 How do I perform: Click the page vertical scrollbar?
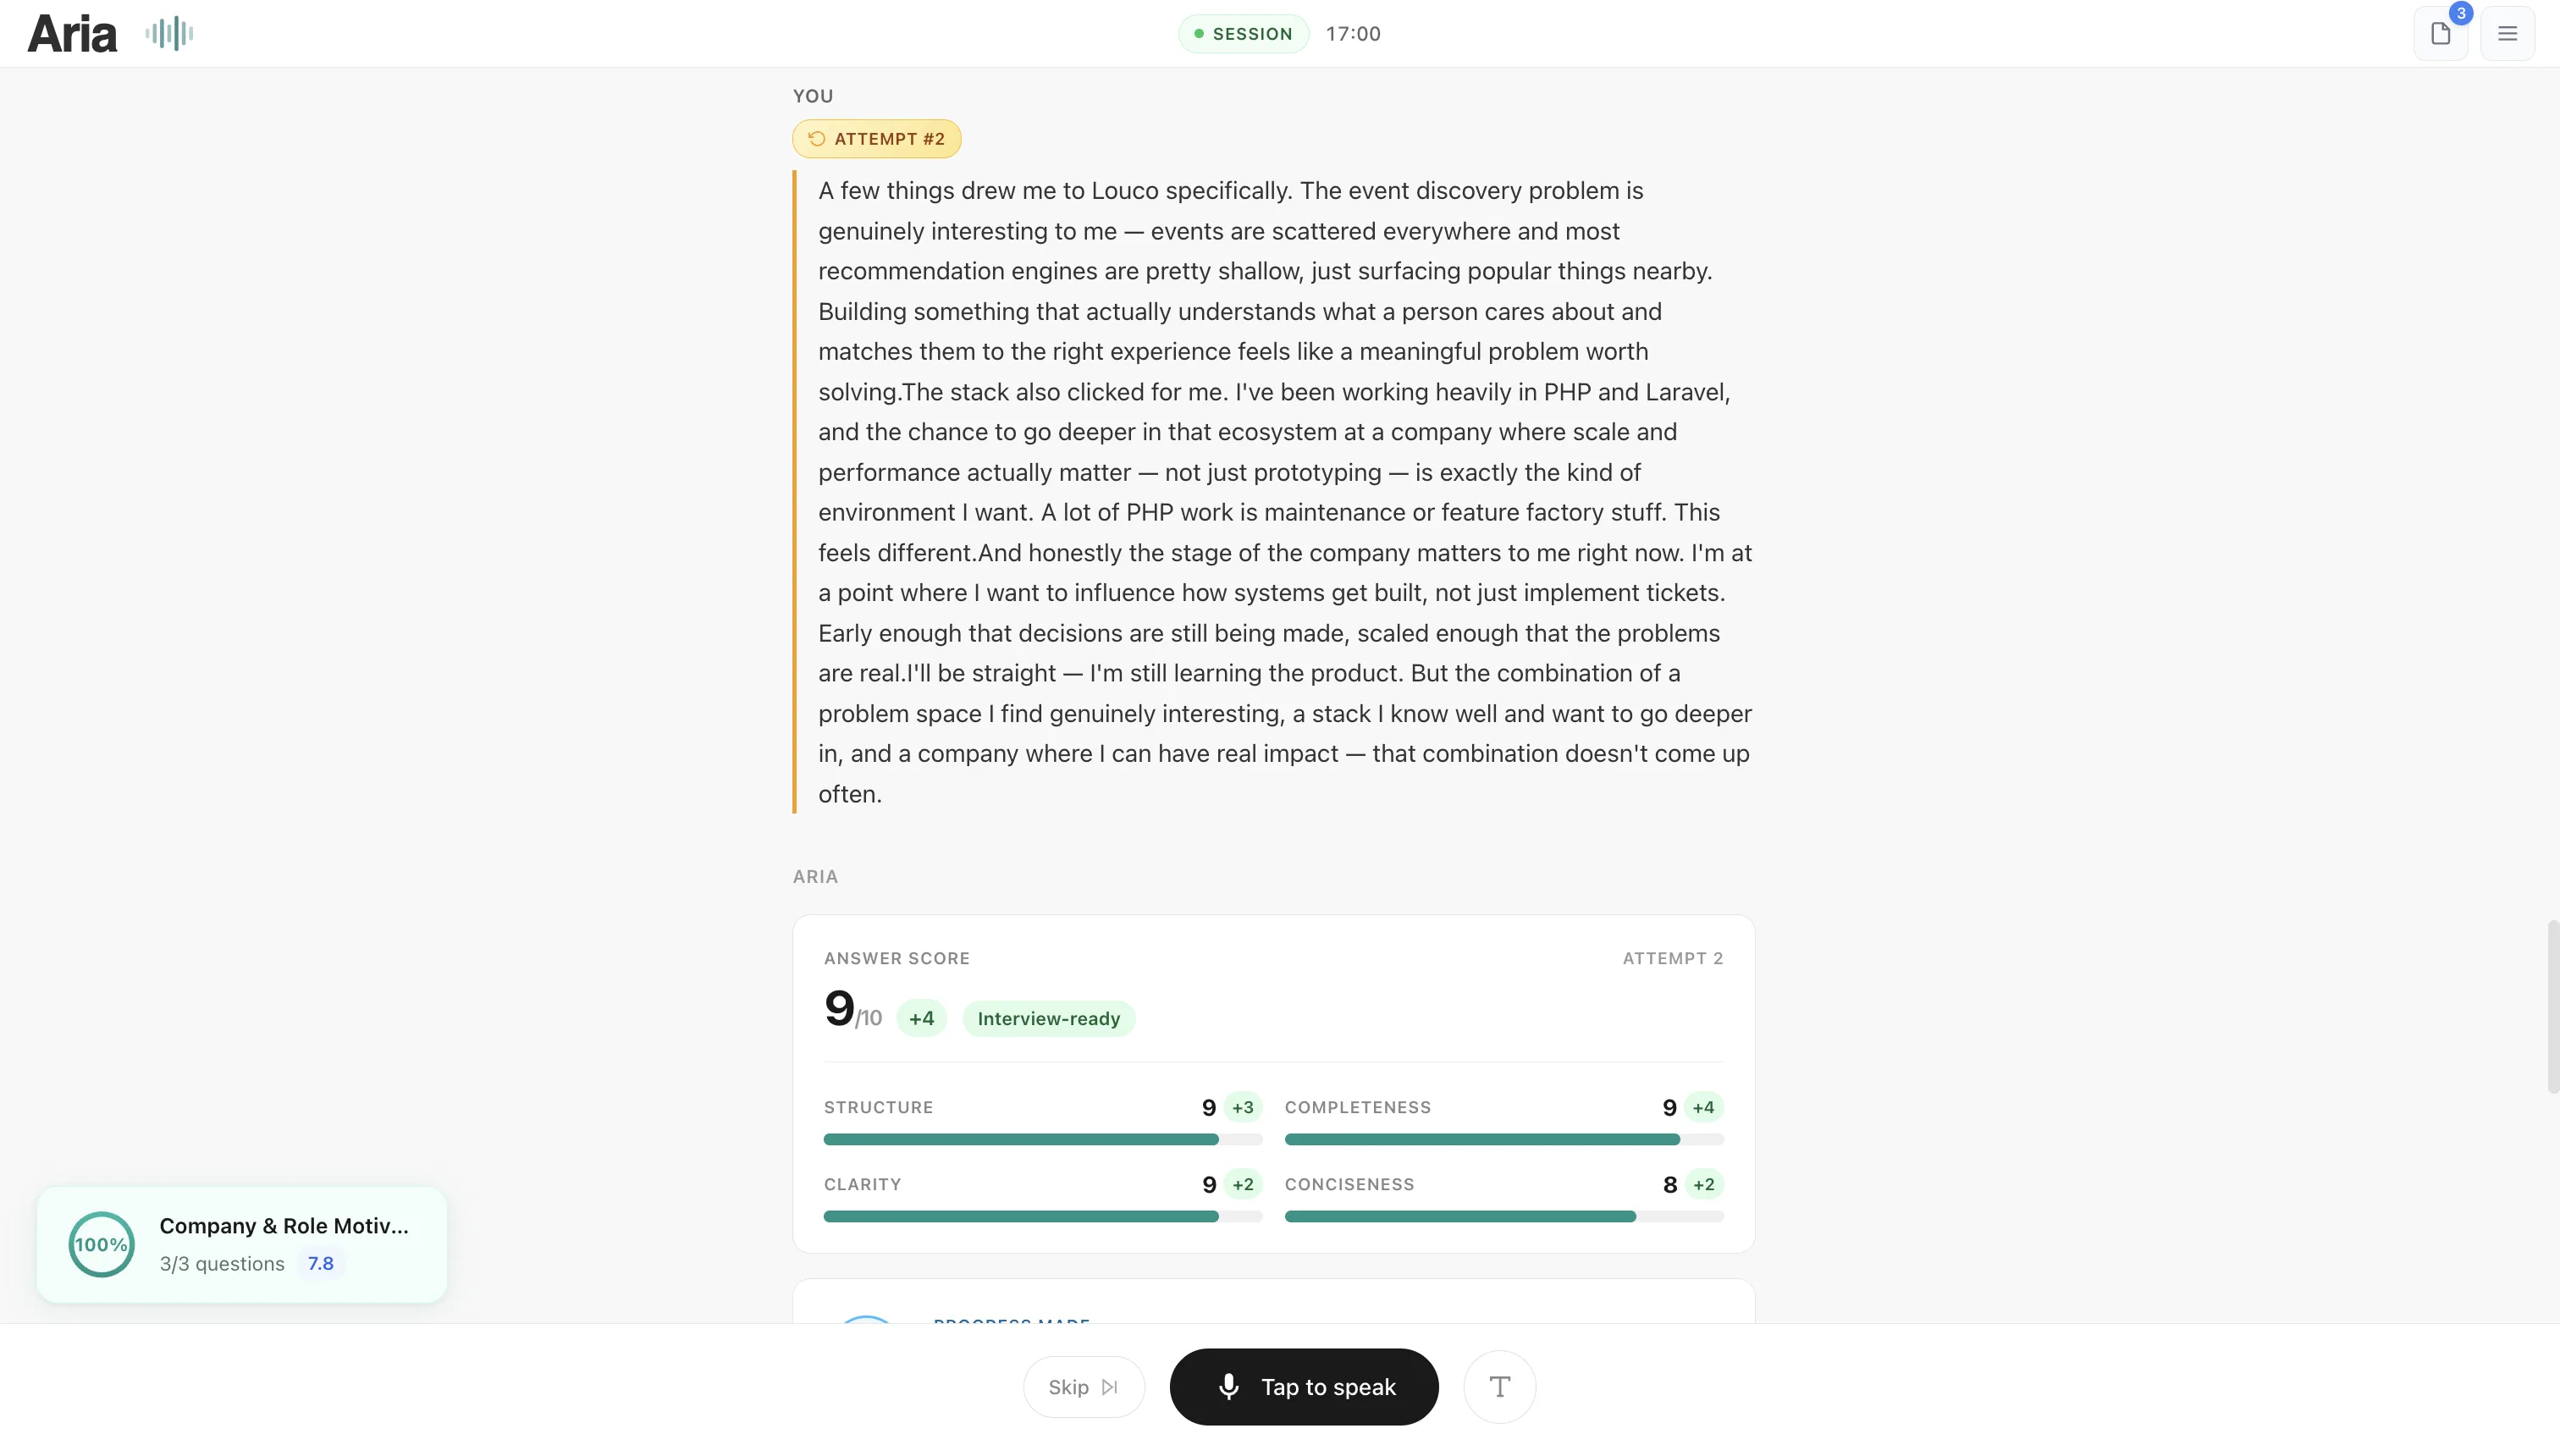[2552, 1005]
